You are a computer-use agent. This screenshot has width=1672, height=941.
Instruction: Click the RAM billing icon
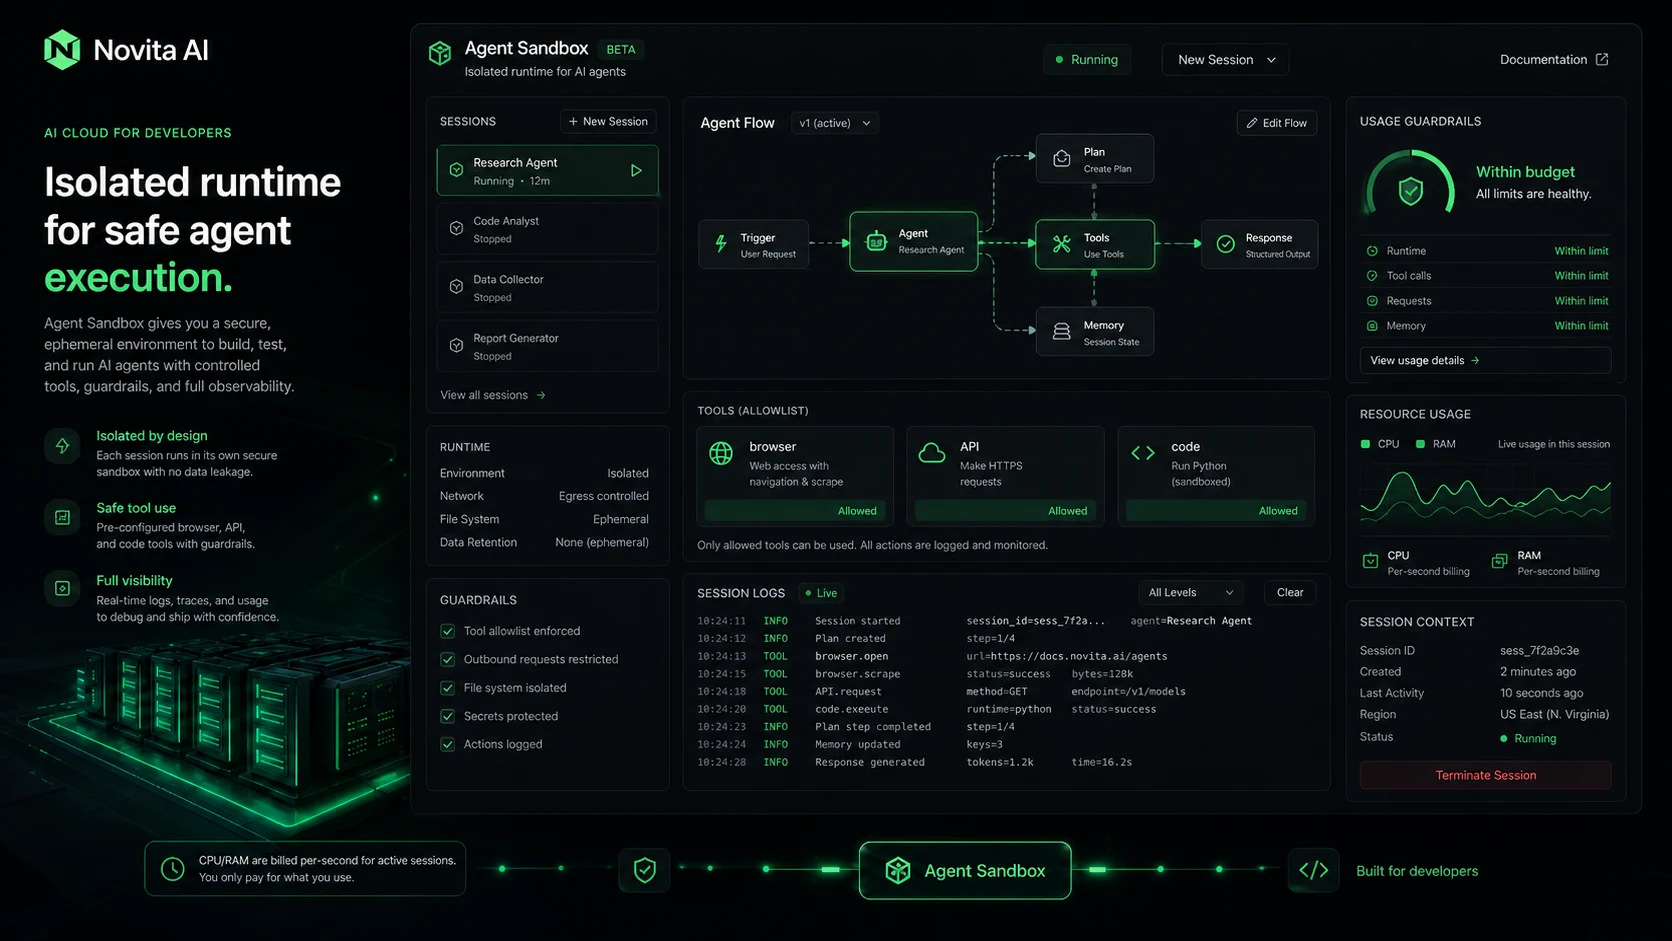(x=1499, y=561)
